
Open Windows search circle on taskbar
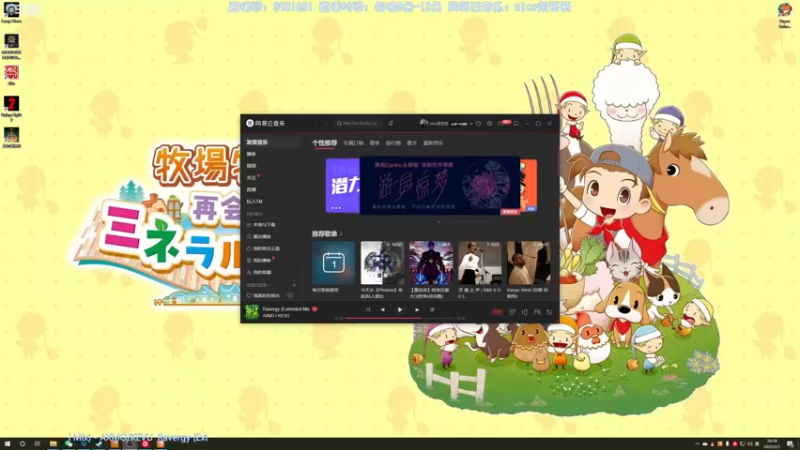(22, 444)
